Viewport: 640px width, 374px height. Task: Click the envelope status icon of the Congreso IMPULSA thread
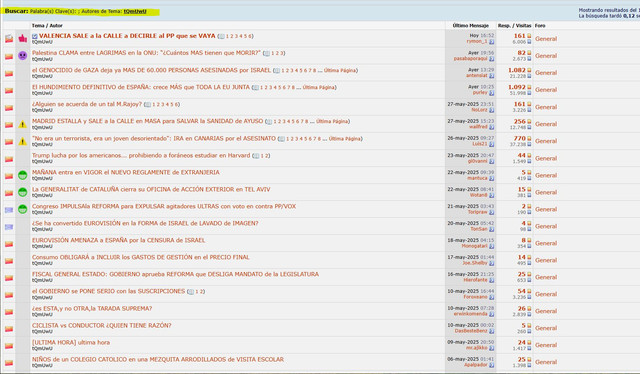coord(9,209)
